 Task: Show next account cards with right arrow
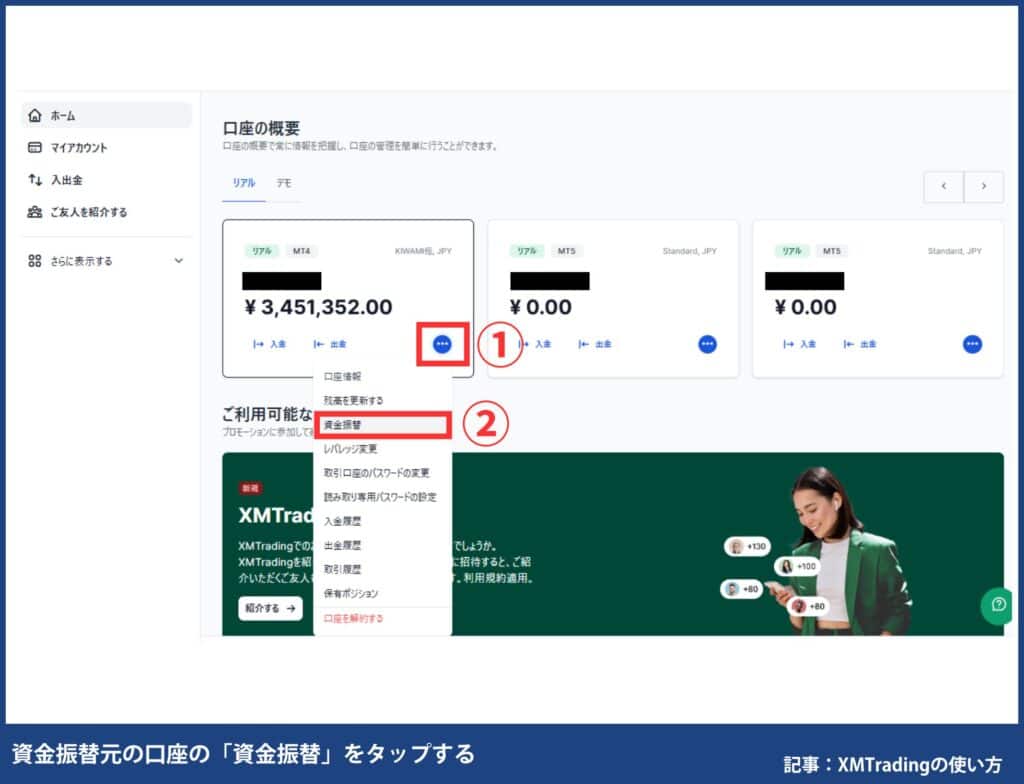pyautogui.click(x=984, y=186)
